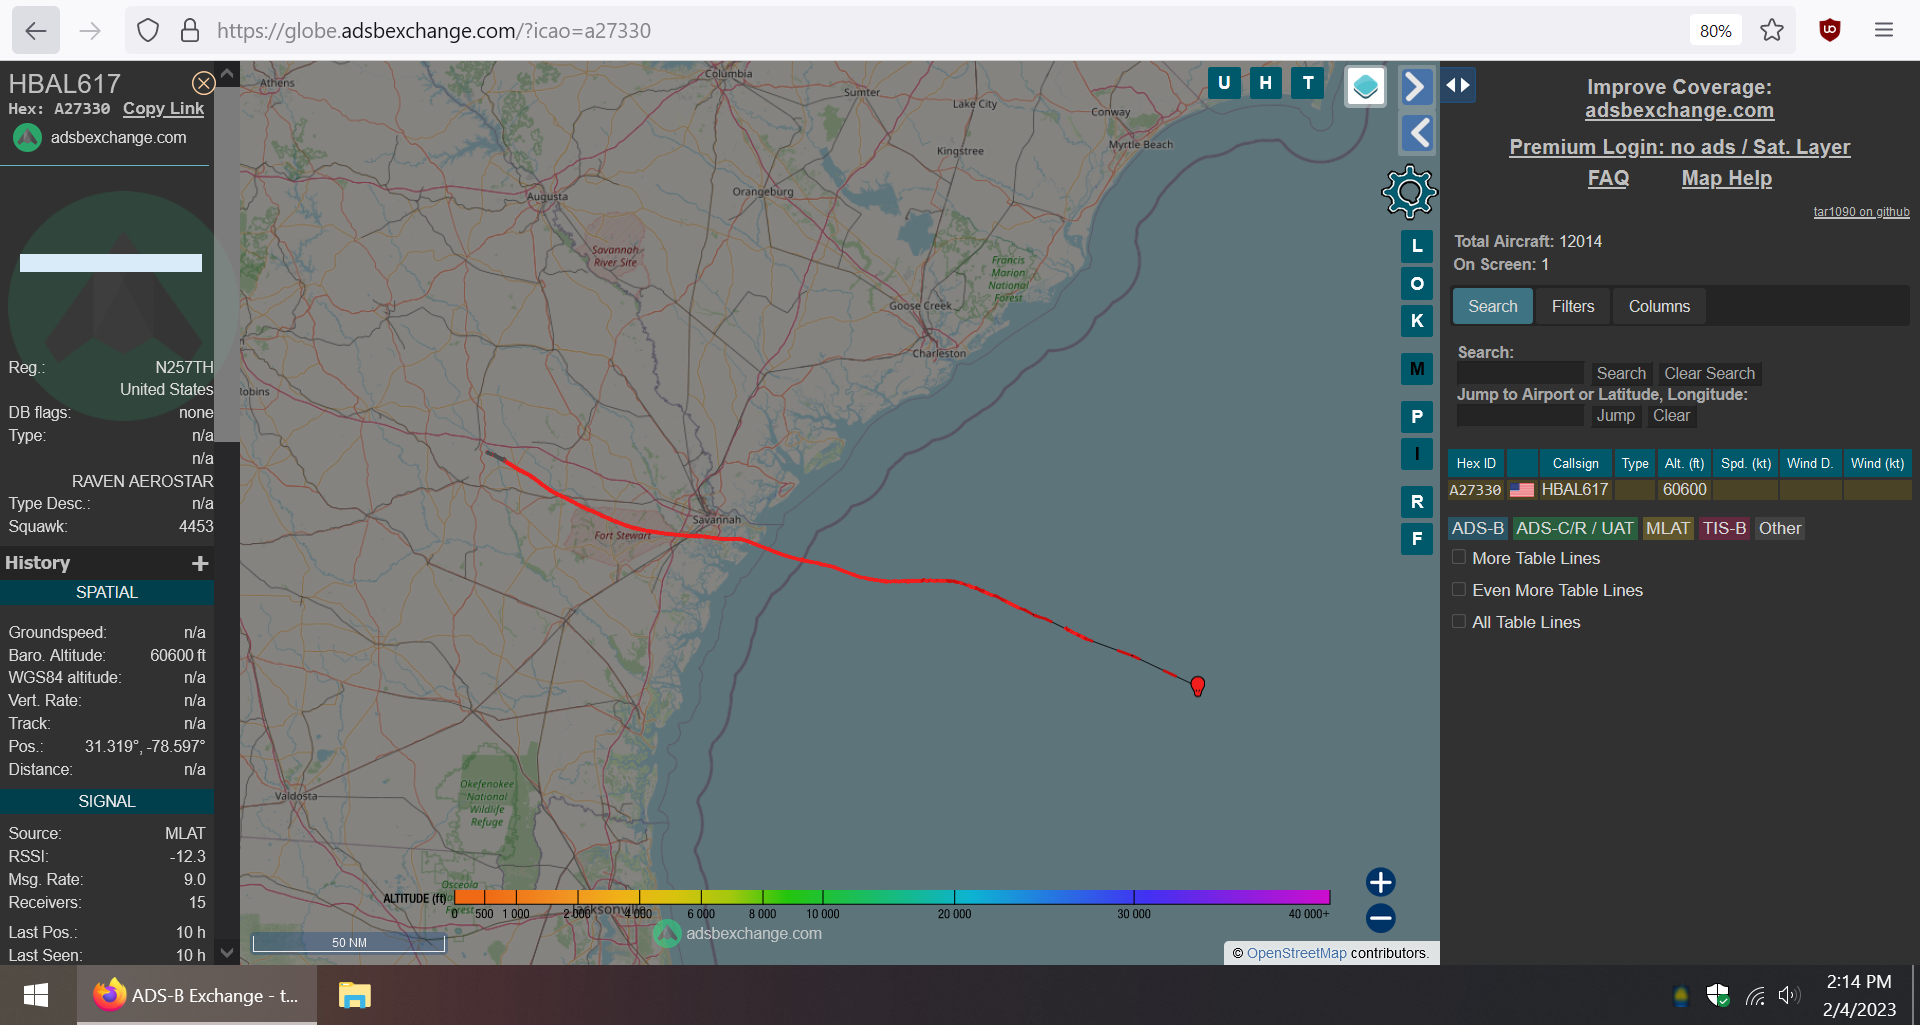Toggle the R map button
Image resolution: width=1920 pixels, height=1025 pixels.
tap(1417, 502)
